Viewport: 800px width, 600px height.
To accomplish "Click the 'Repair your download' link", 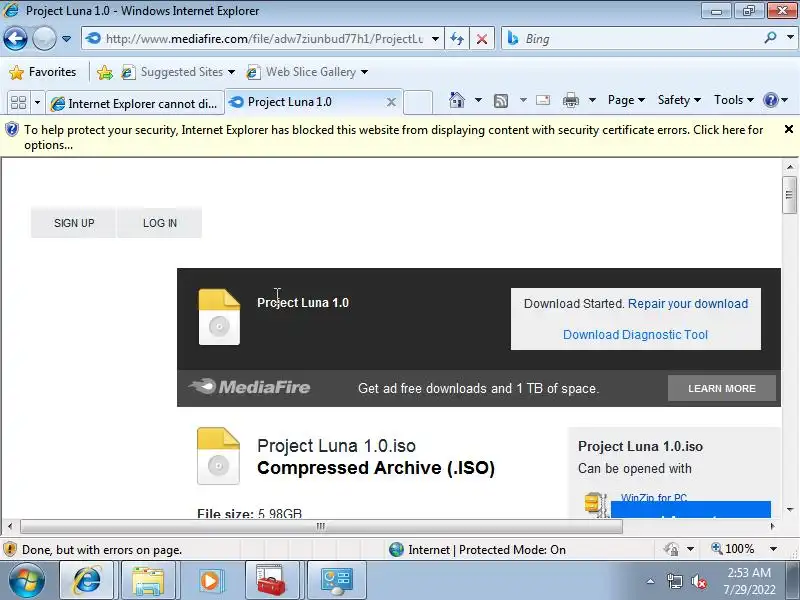I will click(688, 304).
